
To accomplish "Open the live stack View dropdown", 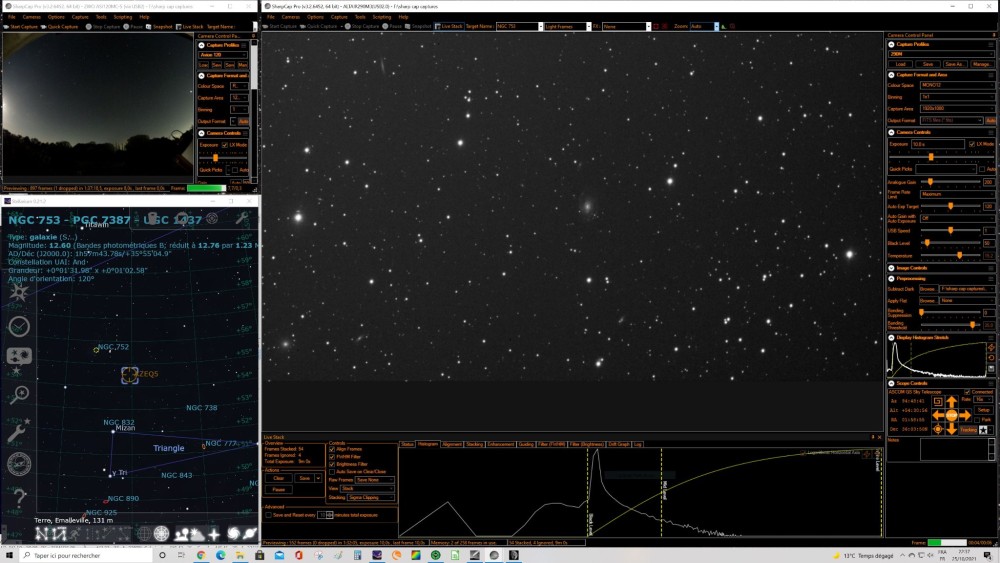I will (x=367, y=488).
